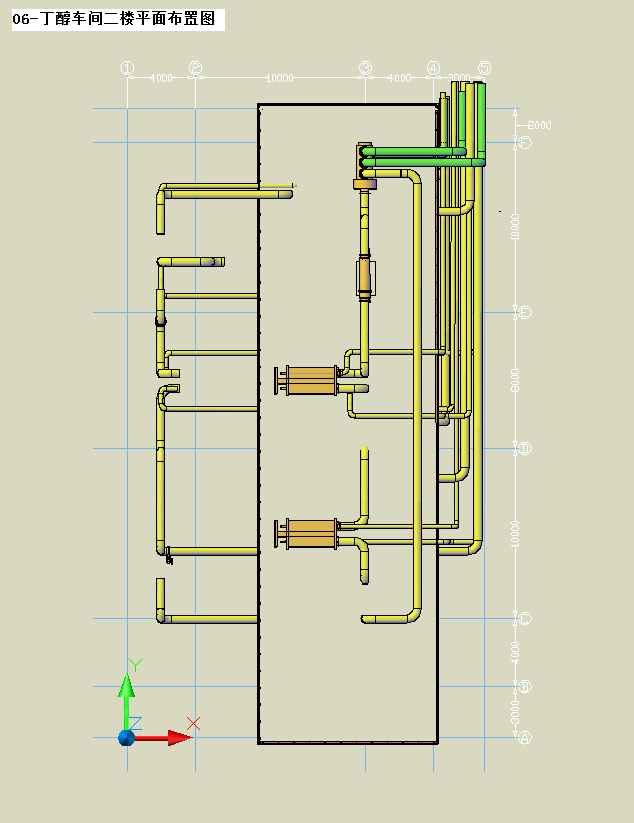Click the blue UCS origin sphere
The image size is (634, 823).
point(126,737)
